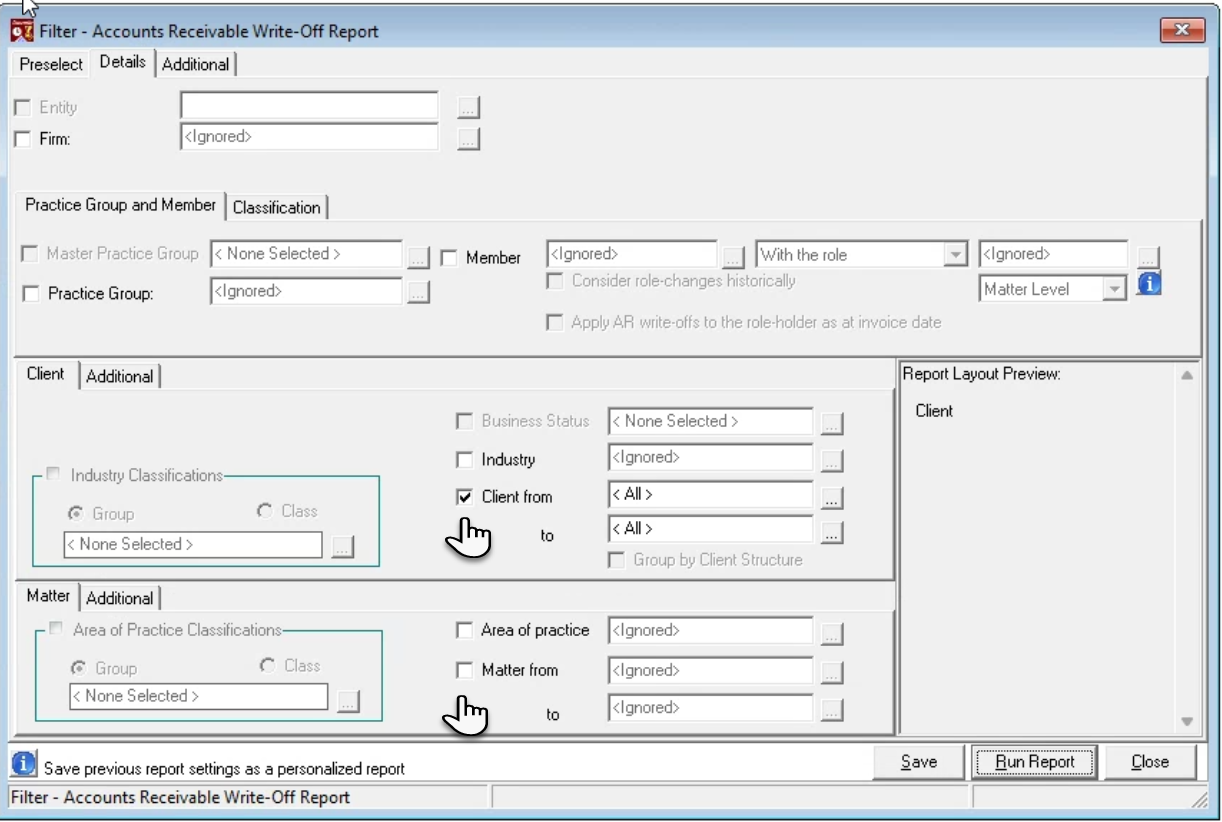Screen dimensions: 1222x822
Task: Expand the Matter Level dropdown
Action: click(x=1115, y=289)
